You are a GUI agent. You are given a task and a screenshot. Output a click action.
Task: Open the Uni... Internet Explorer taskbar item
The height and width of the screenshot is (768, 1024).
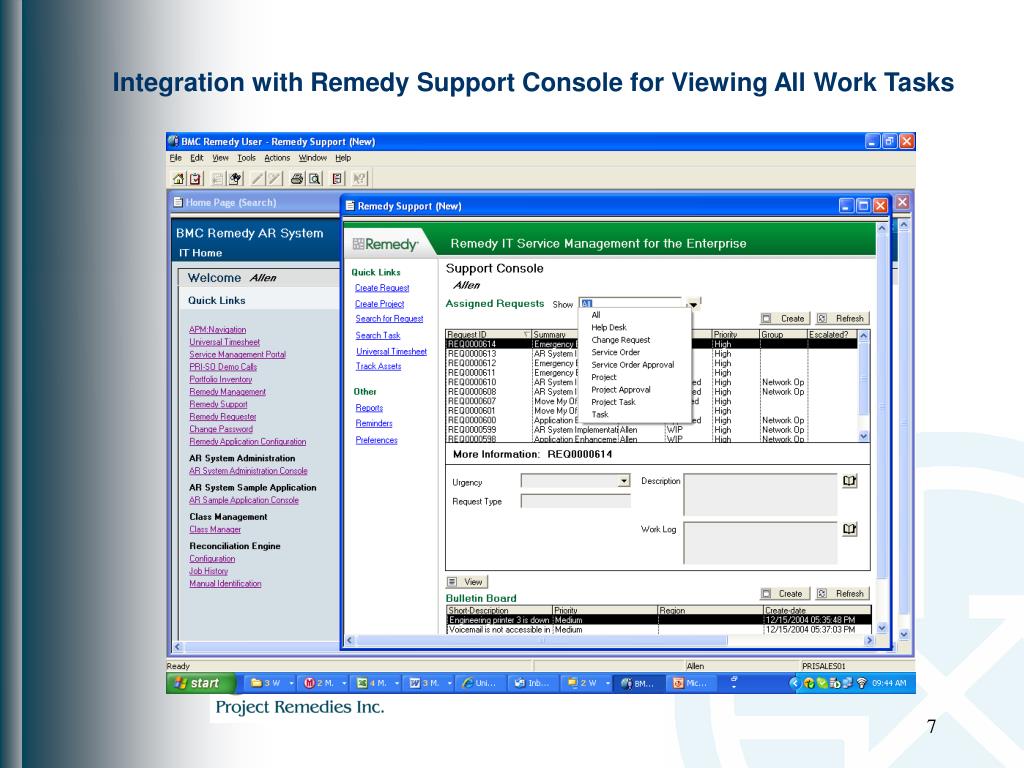point(479,683)
